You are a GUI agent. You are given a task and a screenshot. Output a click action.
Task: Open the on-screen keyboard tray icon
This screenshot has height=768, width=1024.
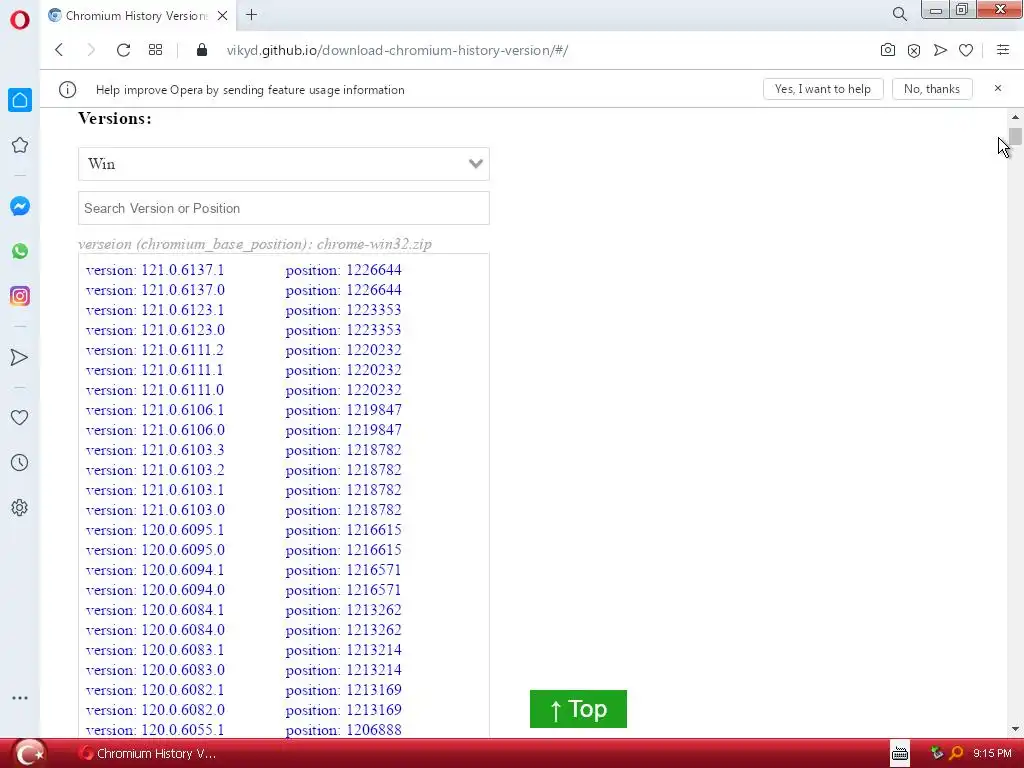coord(900,754)
